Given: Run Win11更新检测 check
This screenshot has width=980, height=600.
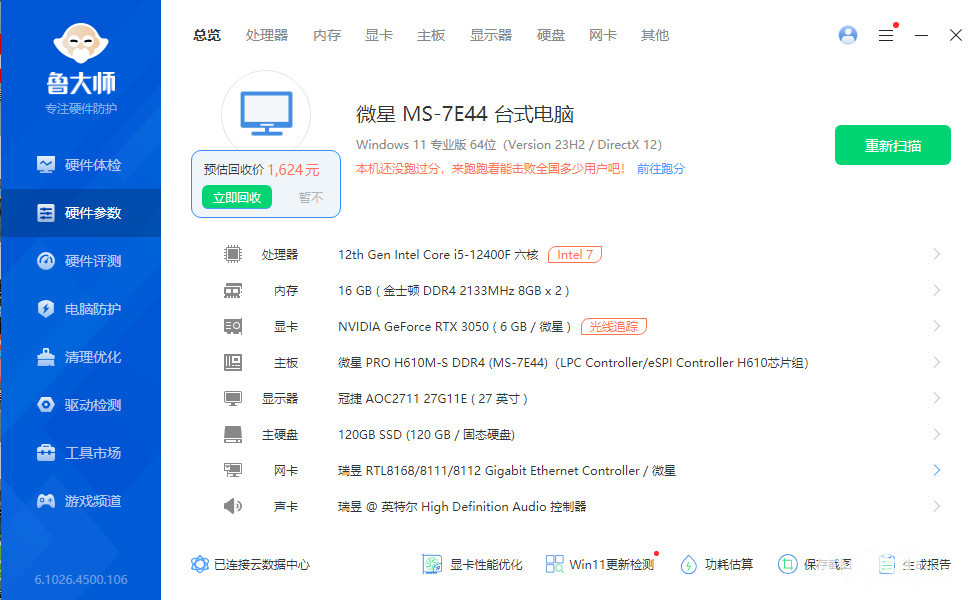Looking at the screenshot, I should [x=600, y=565].
